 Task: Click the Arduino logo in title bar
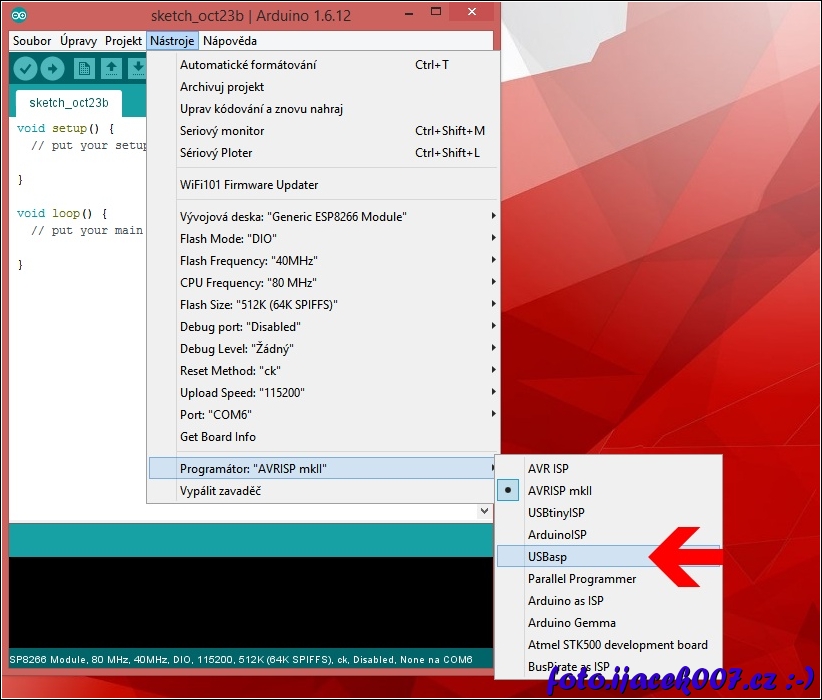tap(20, 16)
